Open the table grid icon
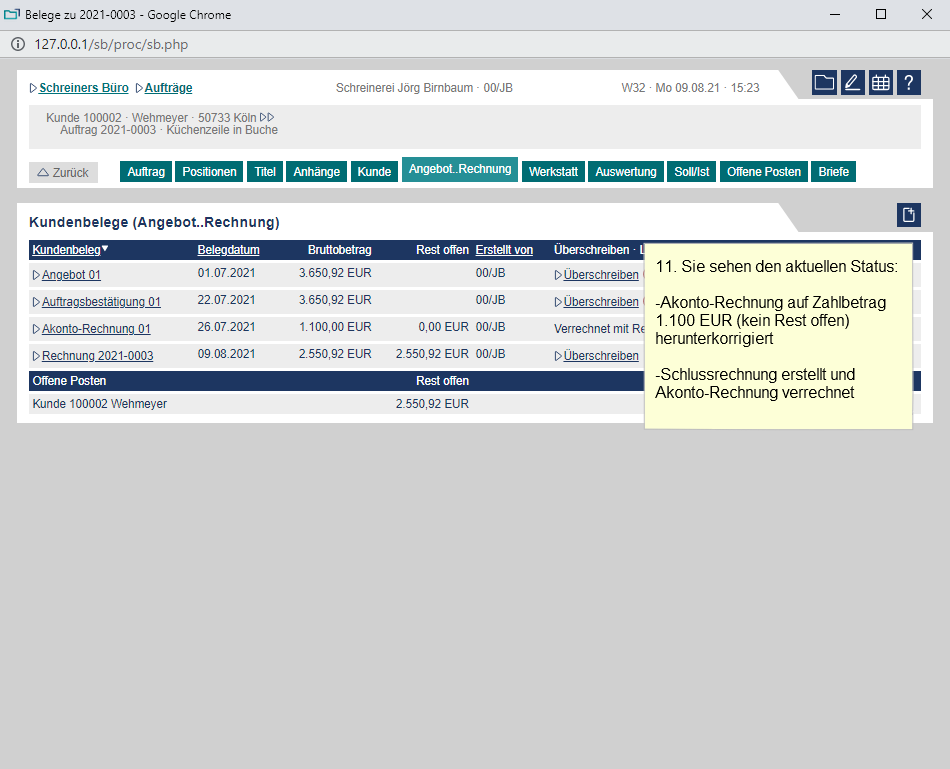Screen dimensions: 950x769 pyautogui.click(x=880, y=83)
